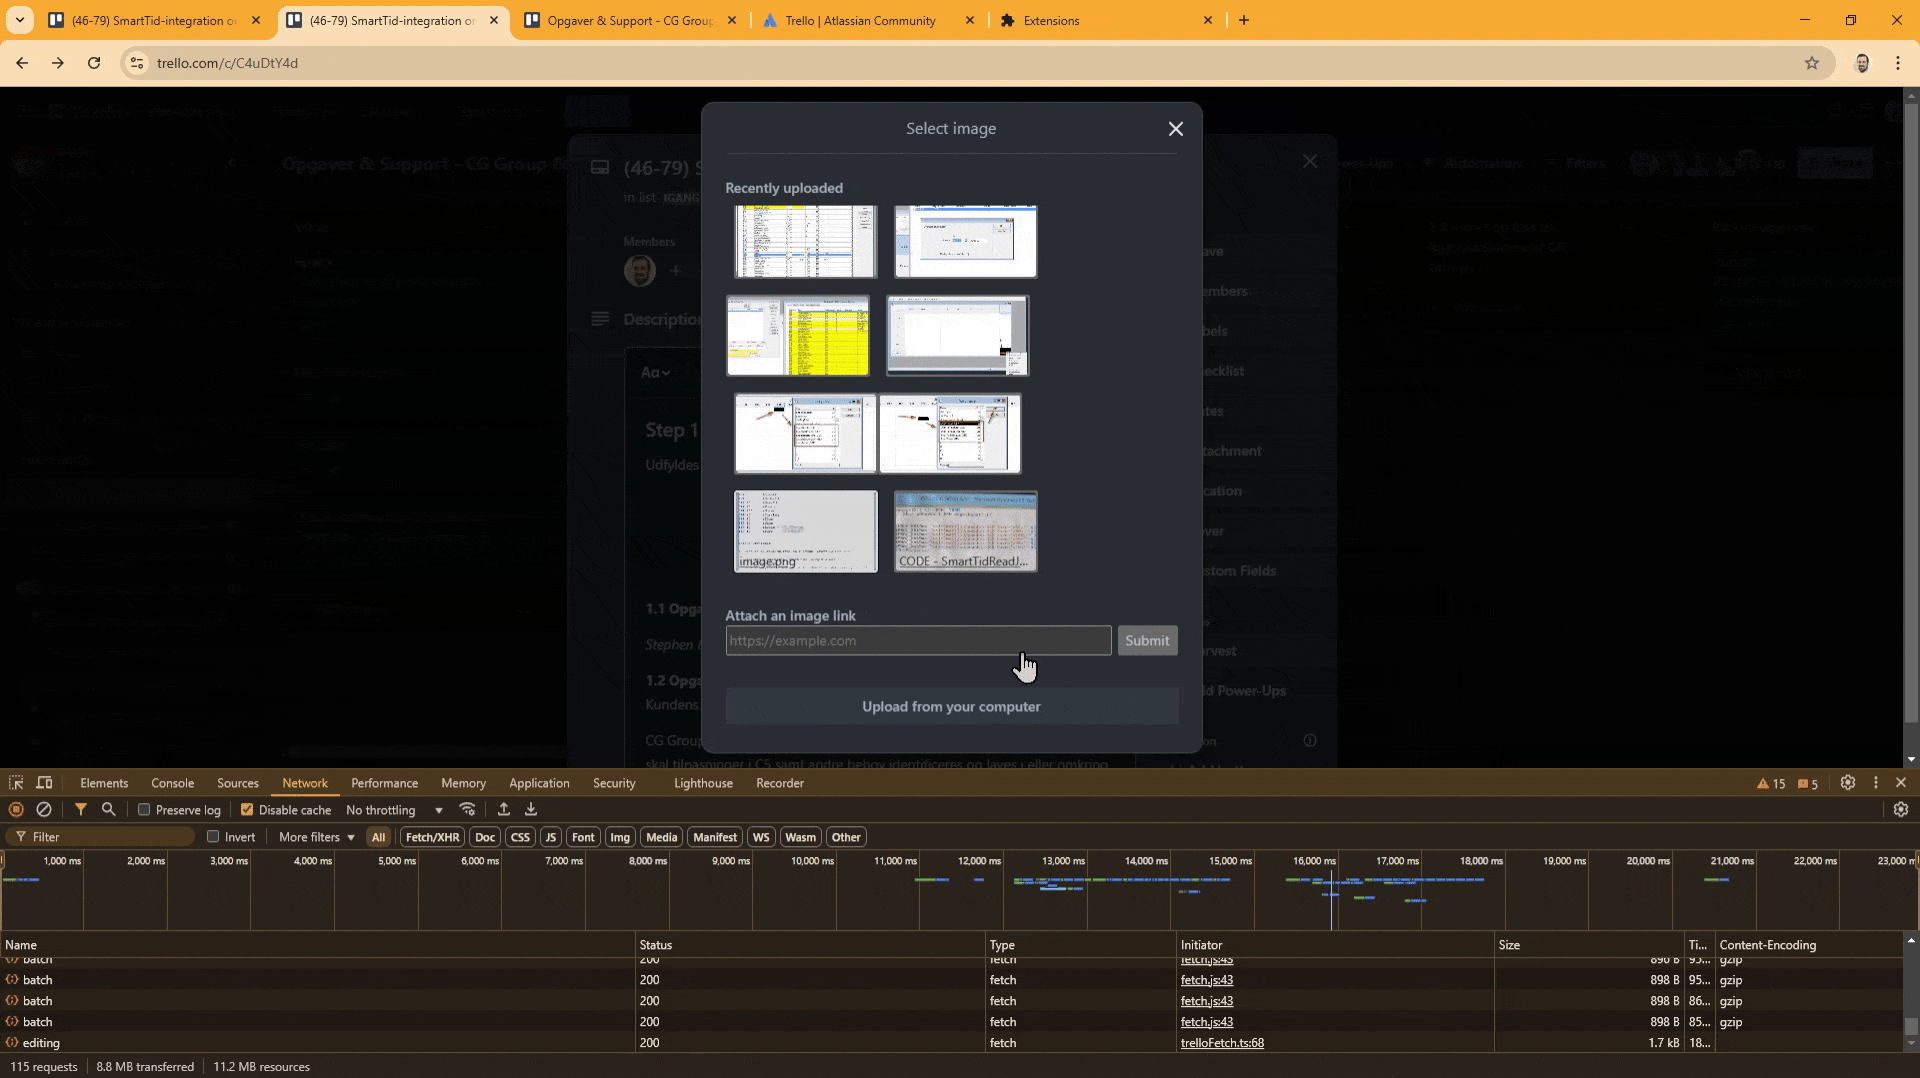Tick the Invert filter checkbox
This screenshot has width=1920, height=1078.
(213, 837)
